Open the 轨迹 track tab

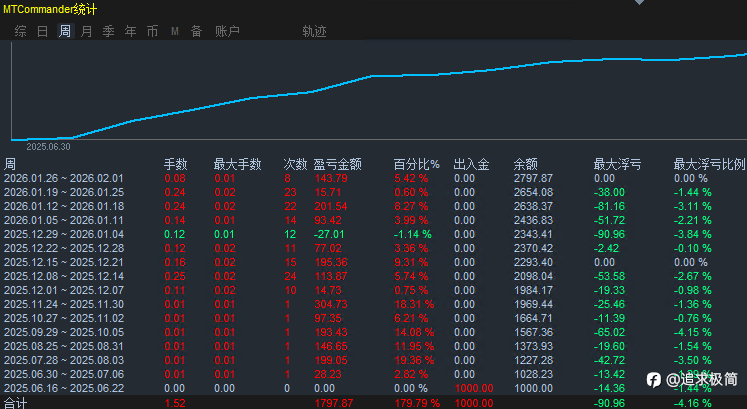click(x=314, y=31)
